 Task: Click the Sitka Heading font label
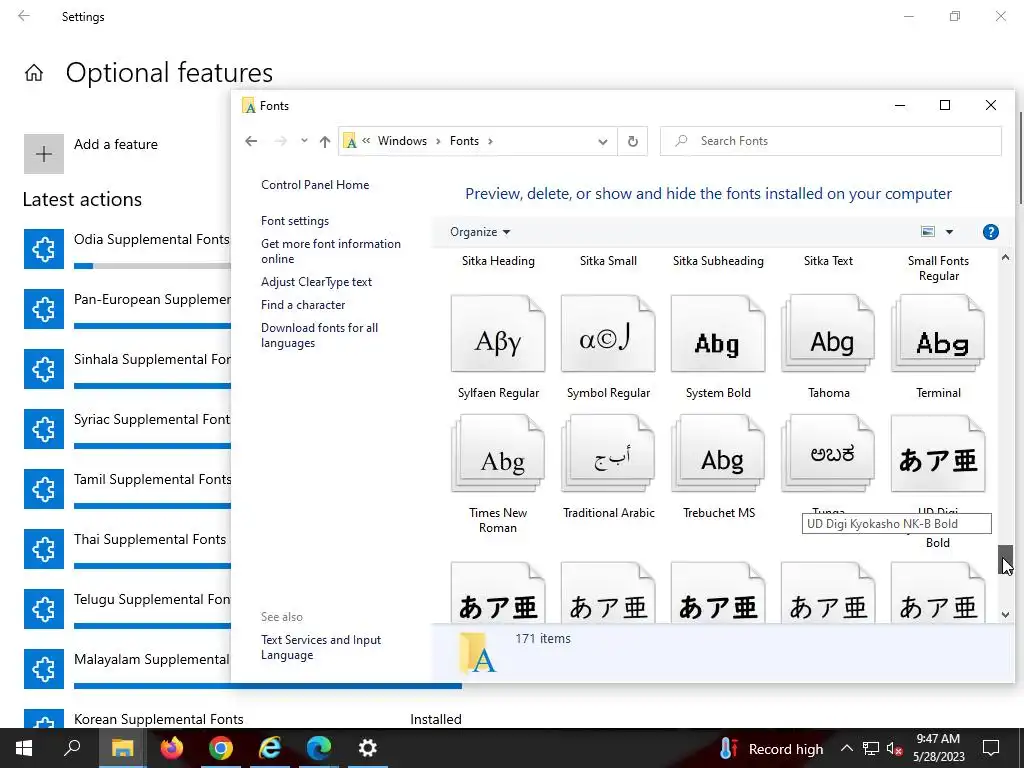click(498, 261)
